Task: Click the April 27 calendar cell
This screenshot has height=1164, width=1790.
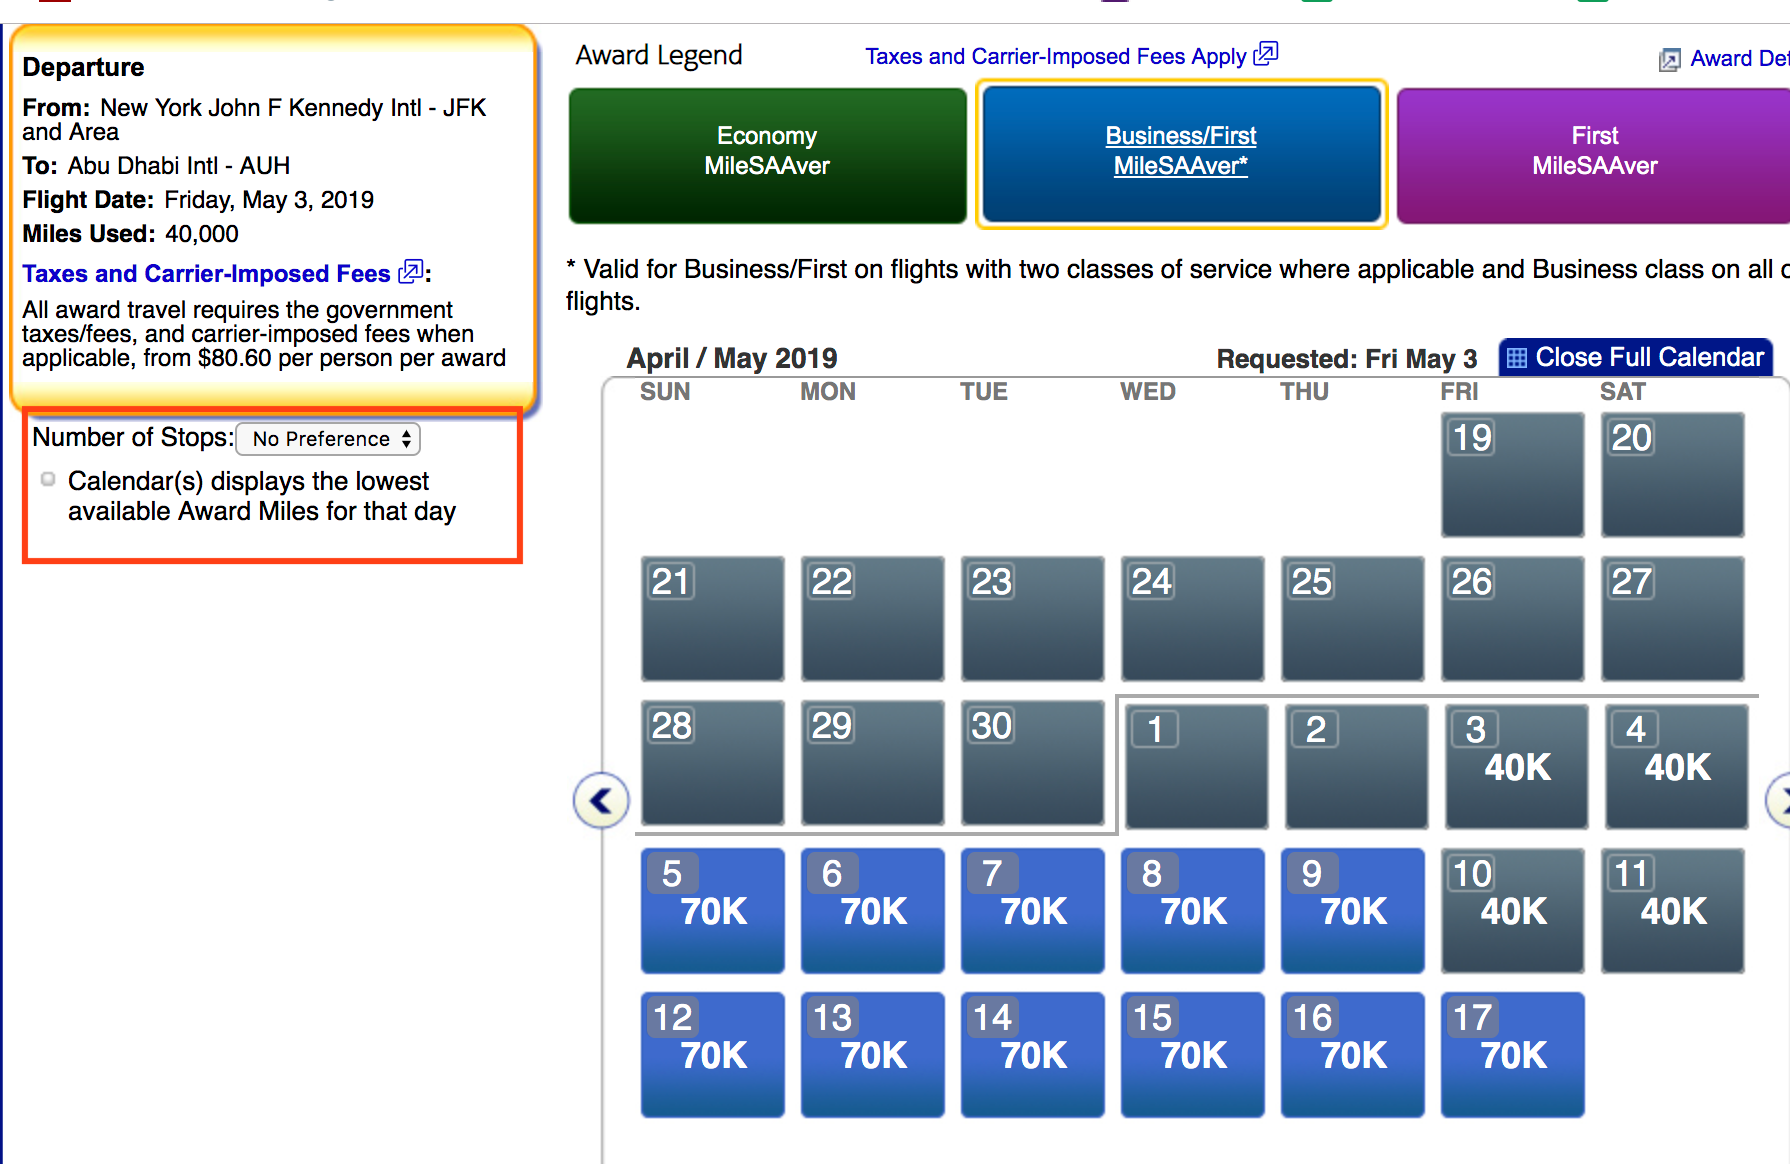Action: coord(1673,619)
